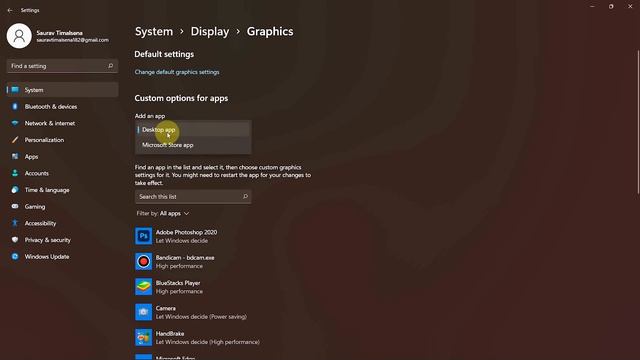Select the Camera app icon
This screenshot has width=640, height=360.
[x=144, y=312]
